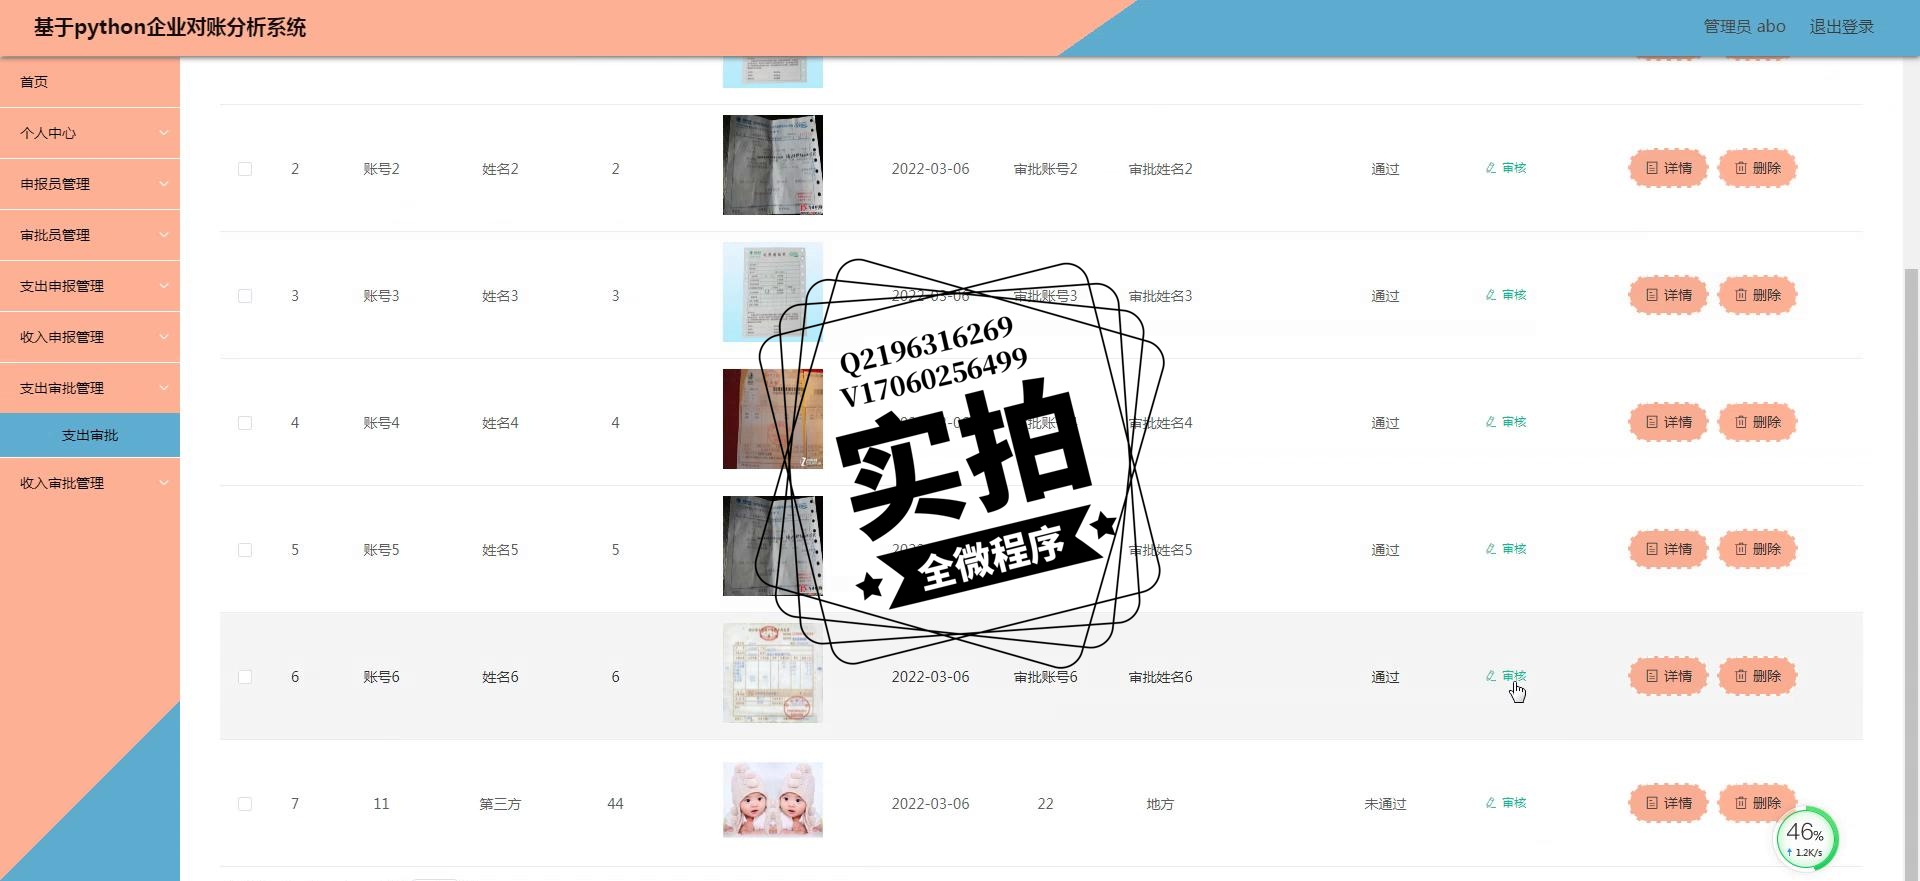This screenshot has width=1920, height=881.
Task: Click the 管理员 abo account label
Action: tap(1744, 27)
